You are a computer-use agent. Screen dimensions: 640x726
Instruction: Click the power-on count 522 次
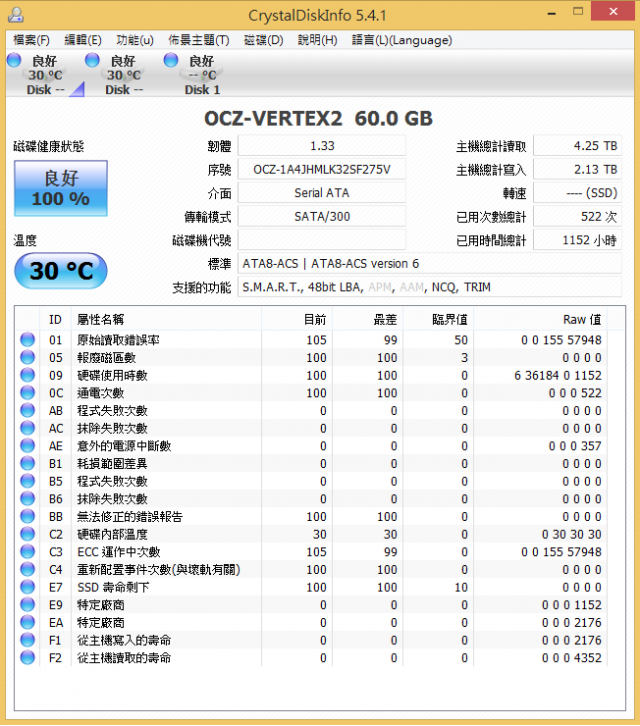[x=577, y=217]
